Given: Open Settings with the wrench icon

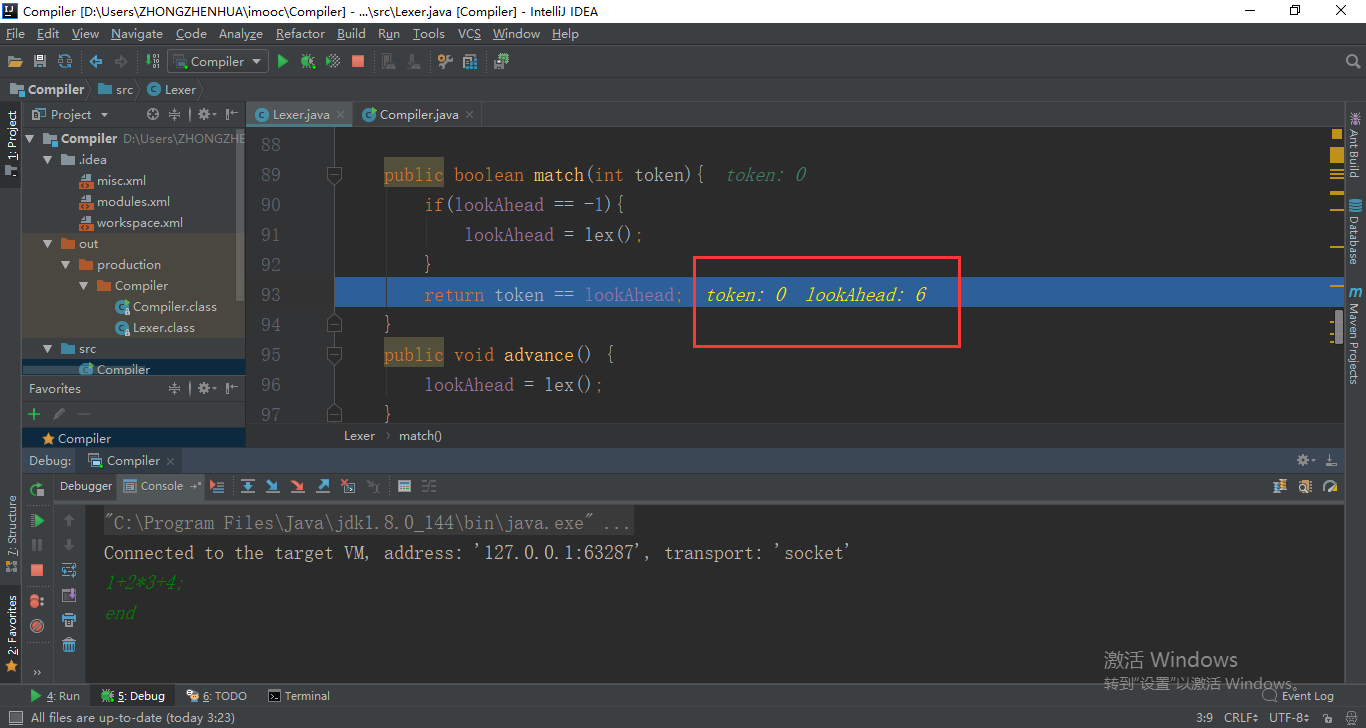Looking at the screenshot, I should click(x=445, y=61).
